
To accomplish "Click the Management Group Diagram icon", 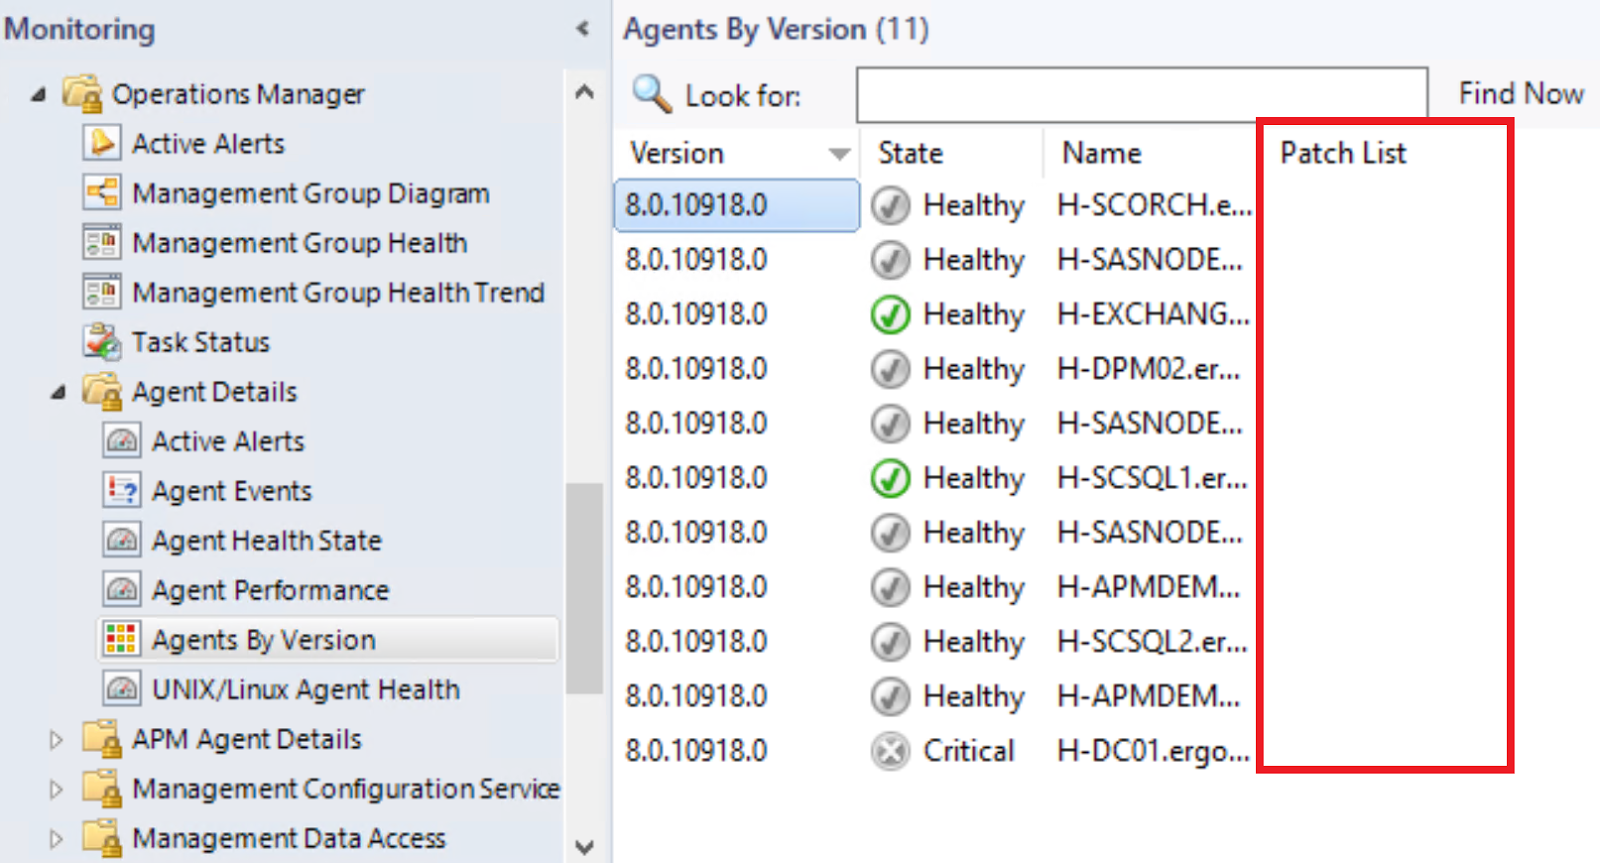I will 102,192.
